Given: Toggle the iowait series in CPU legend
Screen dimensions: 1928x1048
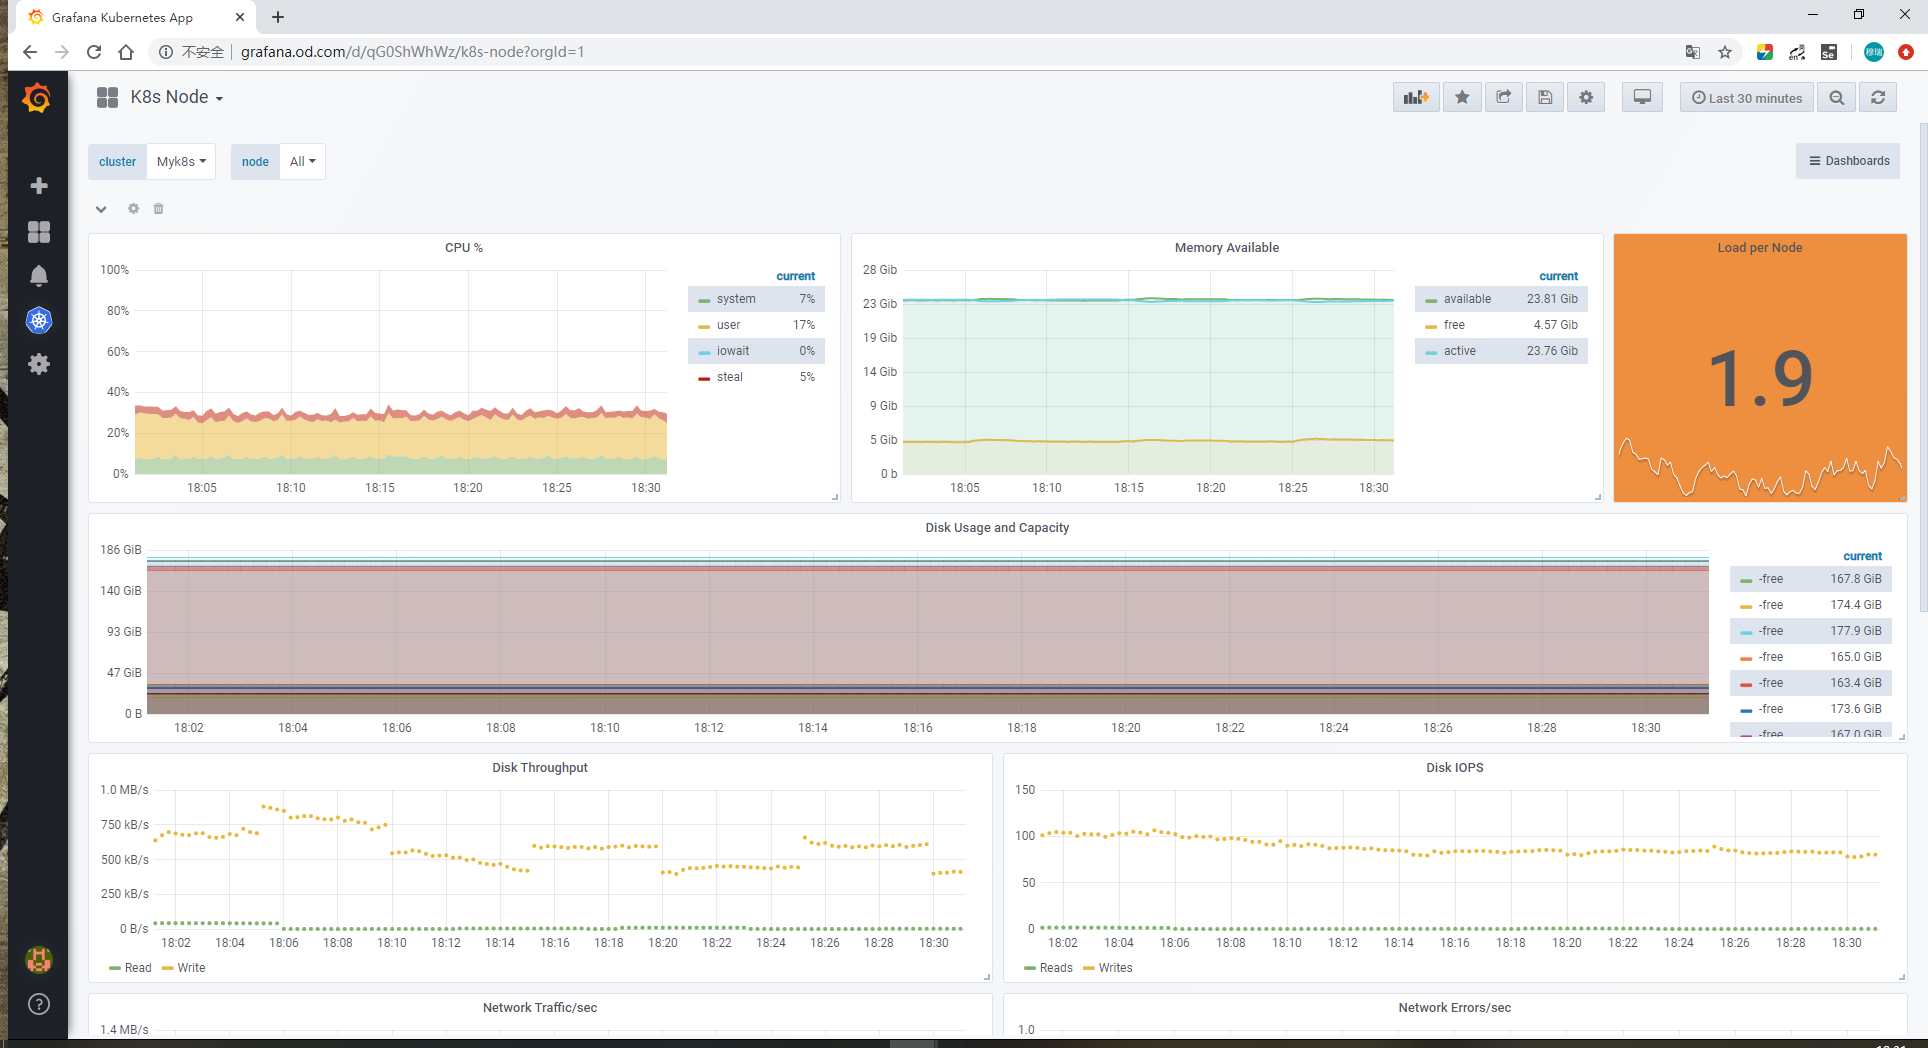Looking at the screenshot, I should tap(732, 351).
